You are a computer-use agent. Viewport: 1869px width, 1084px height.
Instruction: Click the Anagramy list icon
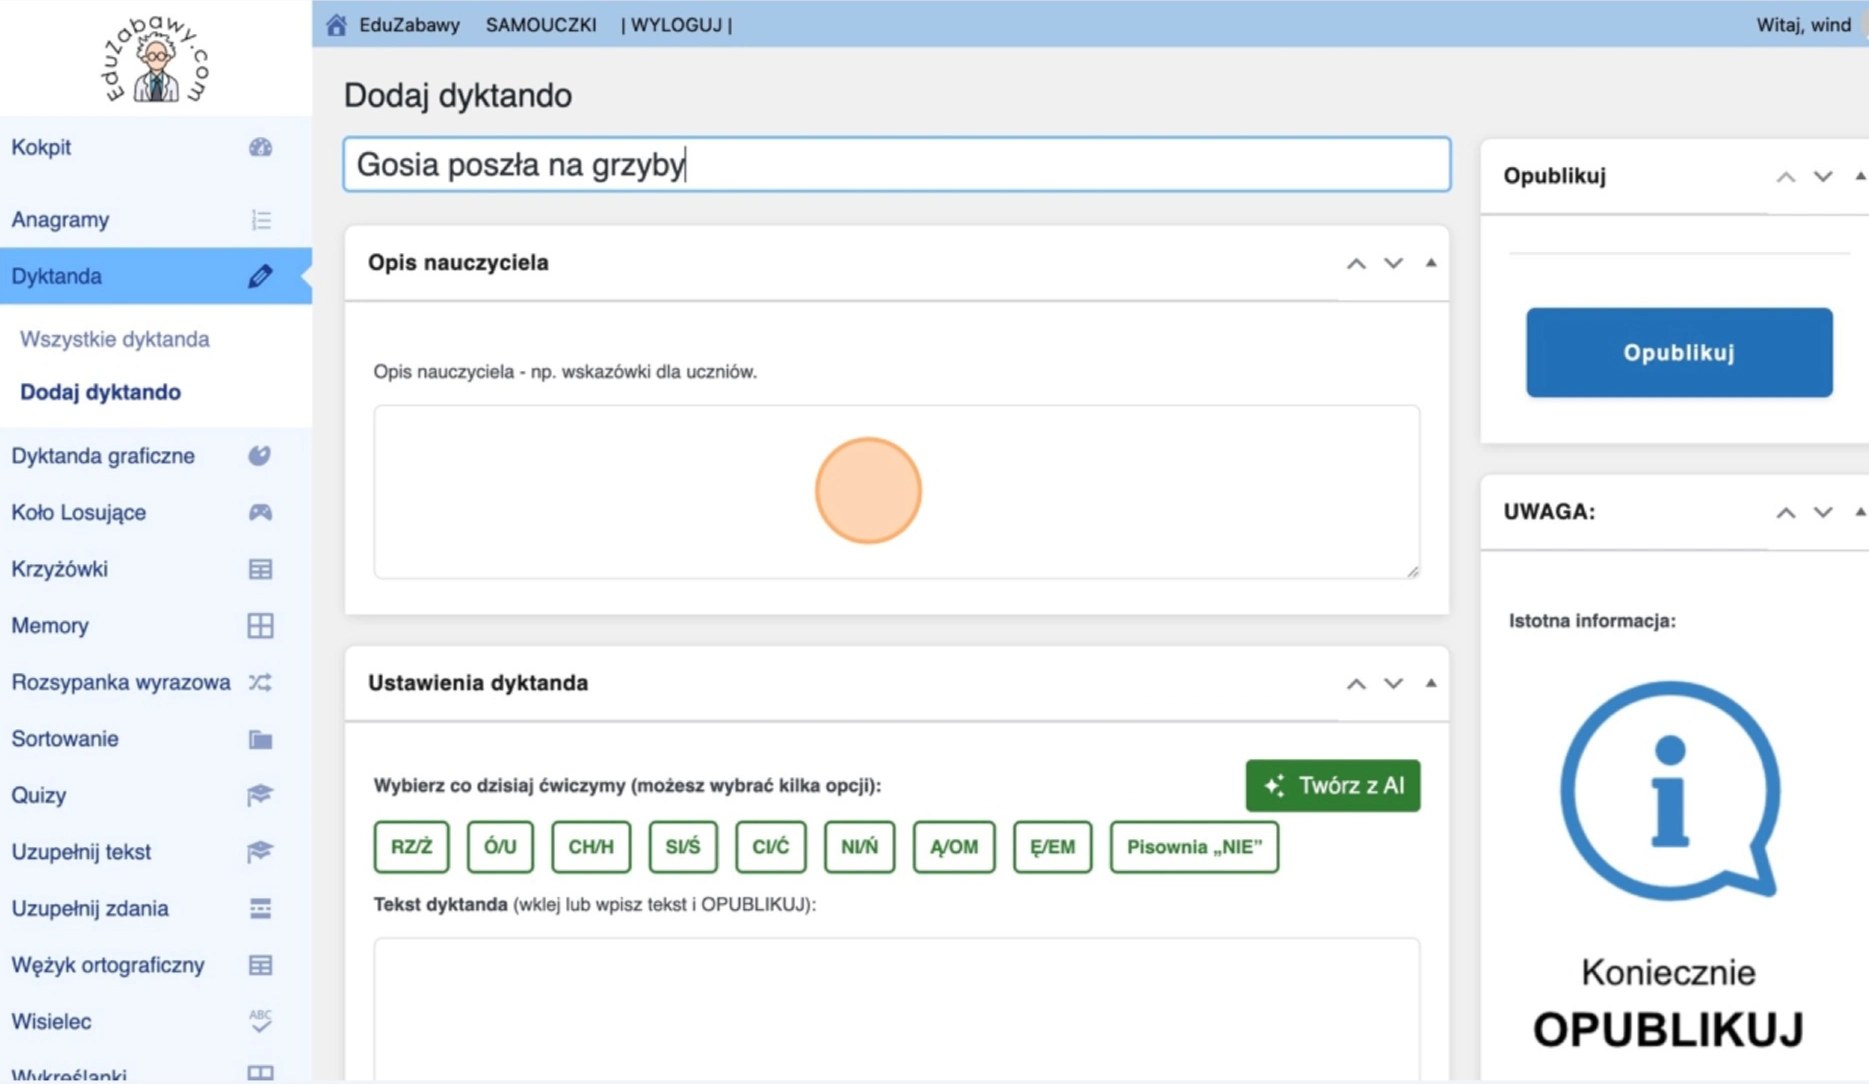click(260, 220)
